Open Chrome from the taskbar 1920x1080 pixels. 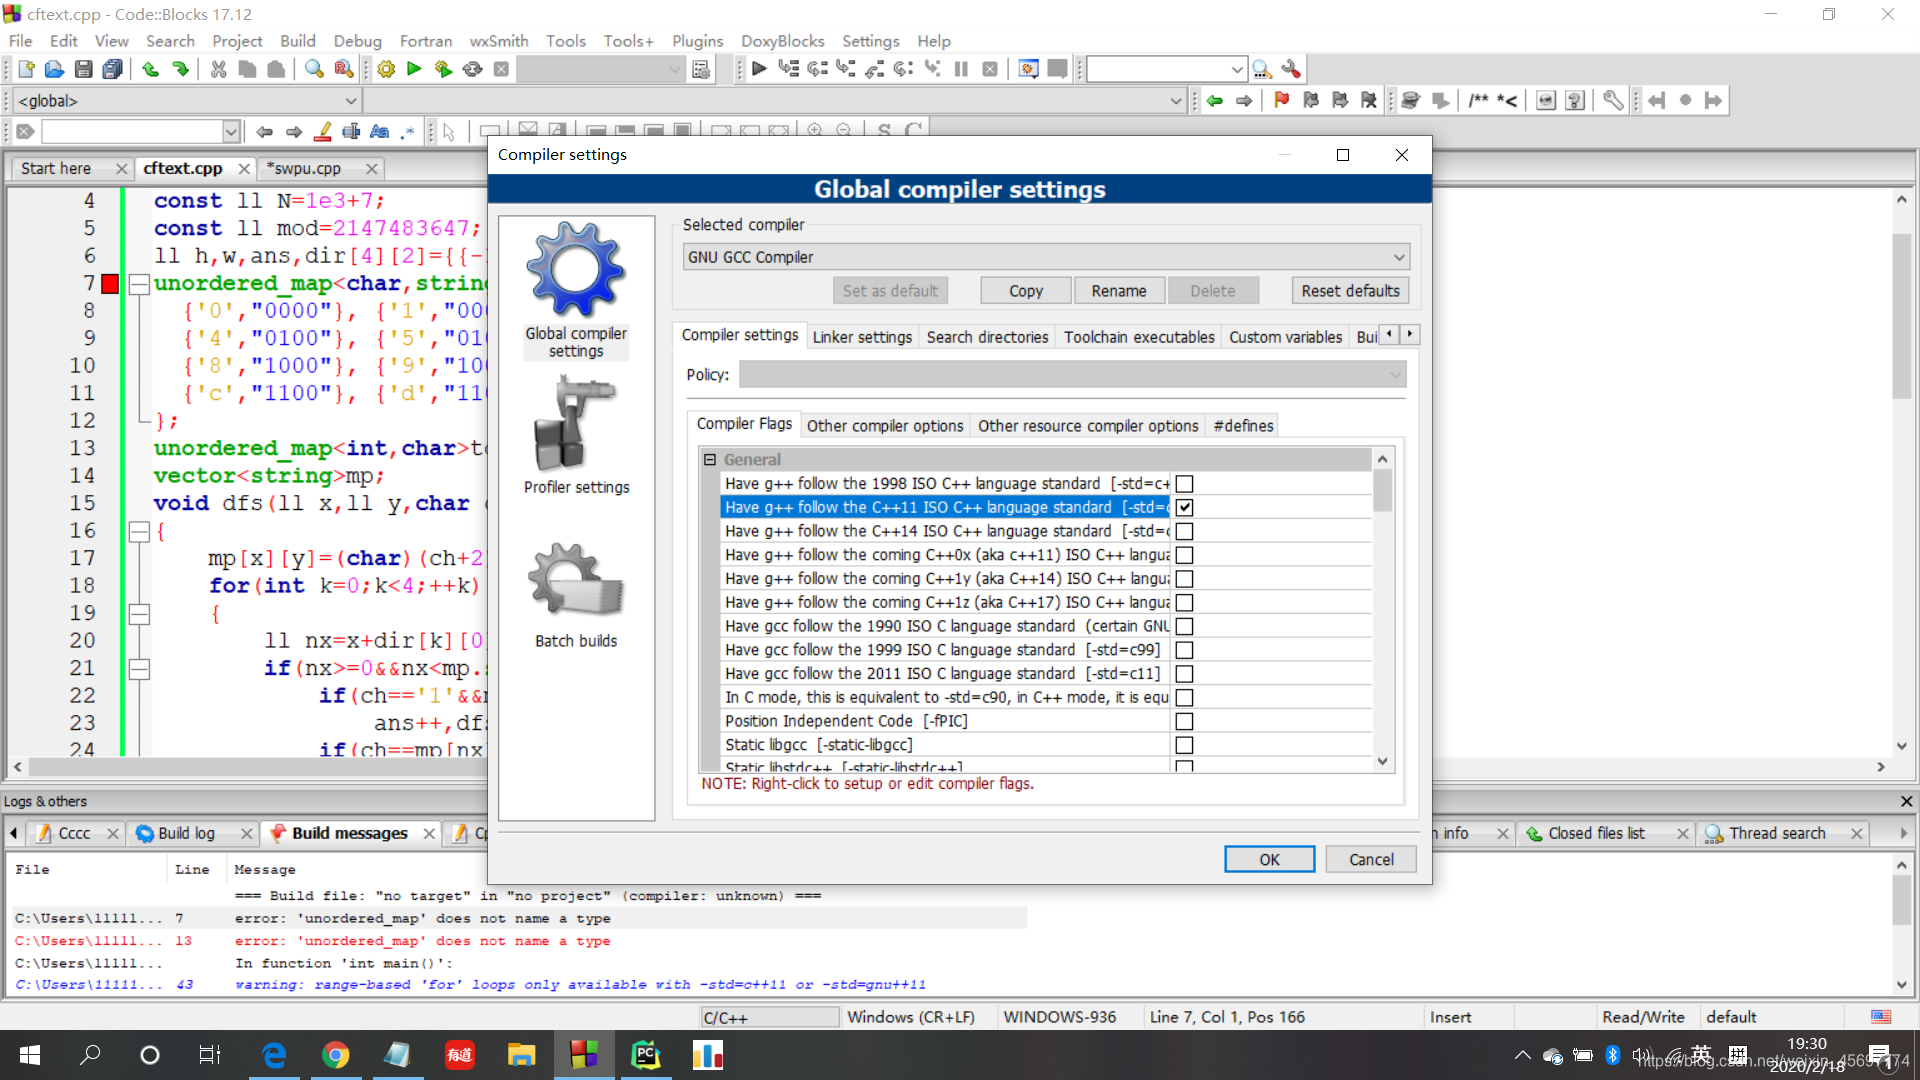pos(336,1055)
